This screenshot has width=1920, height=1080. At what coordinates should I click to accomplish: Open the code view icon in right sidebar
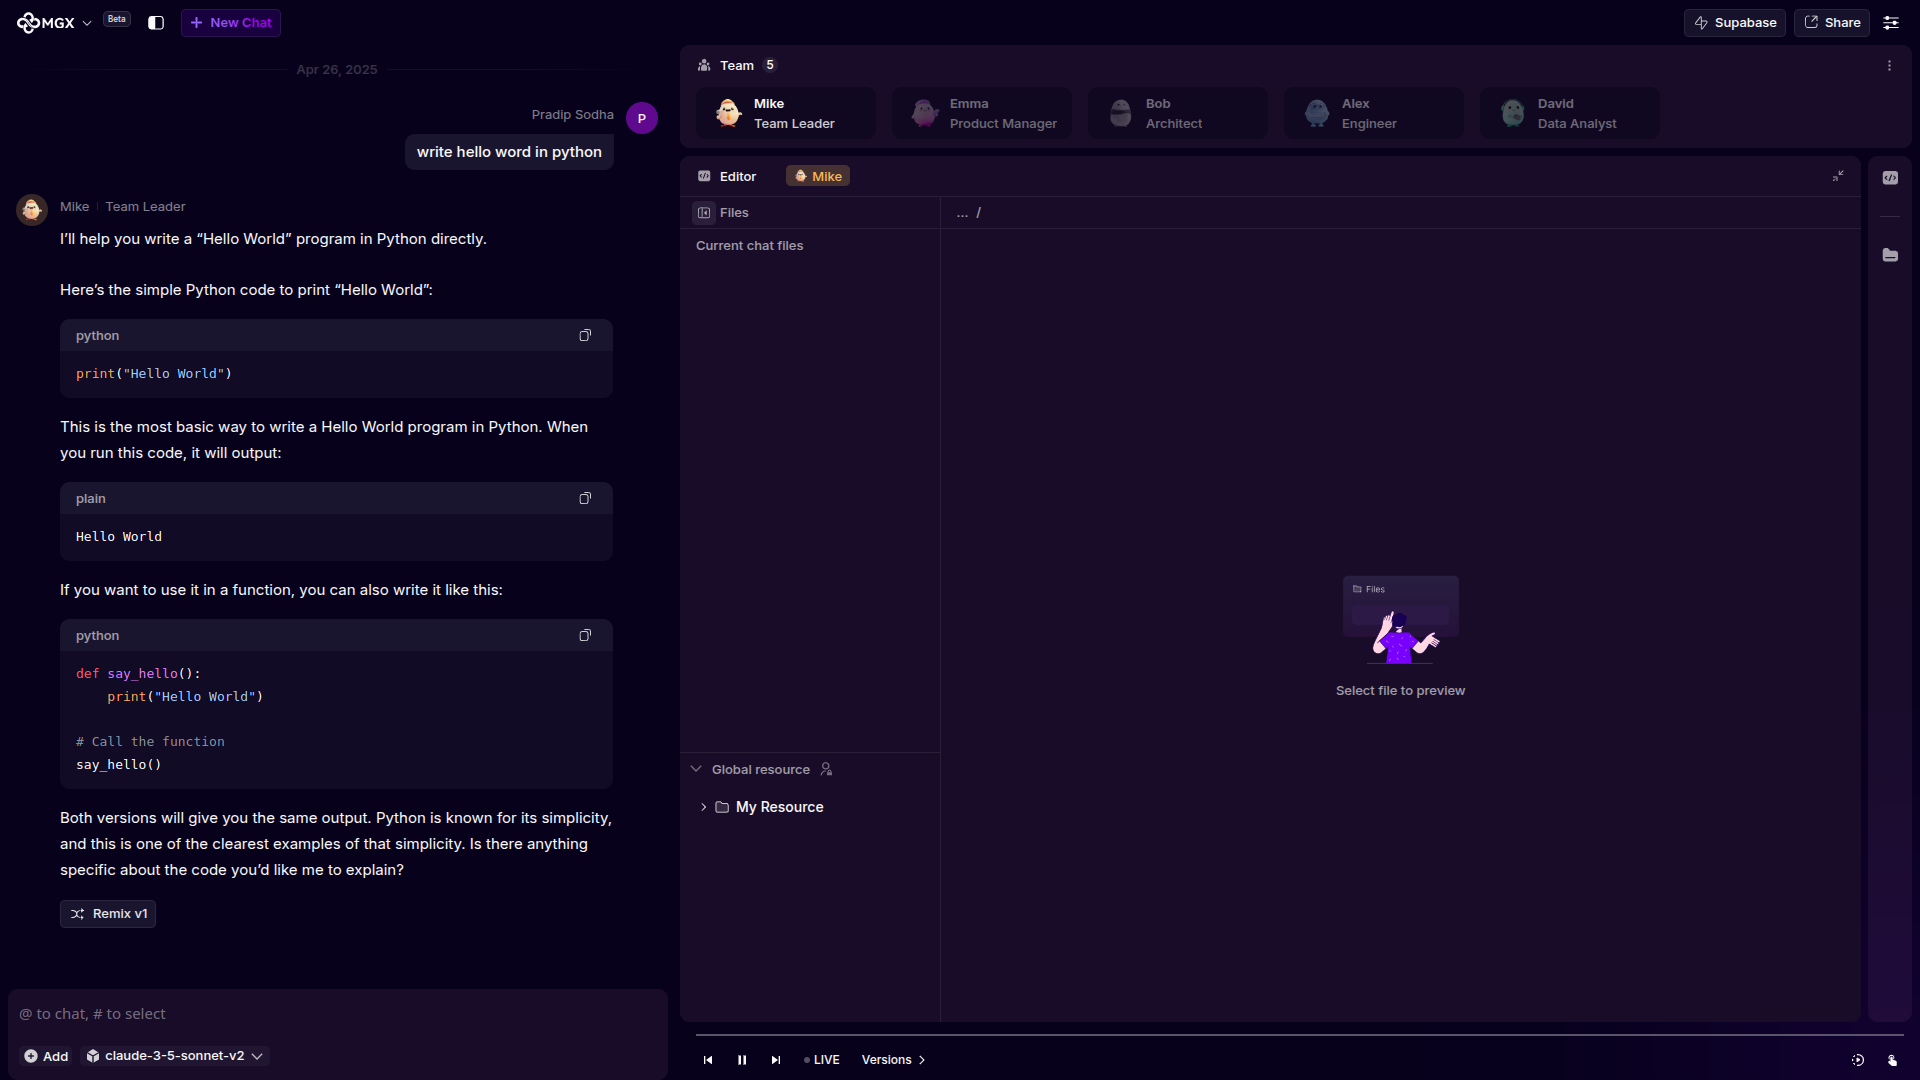(x=1890, y=178)
